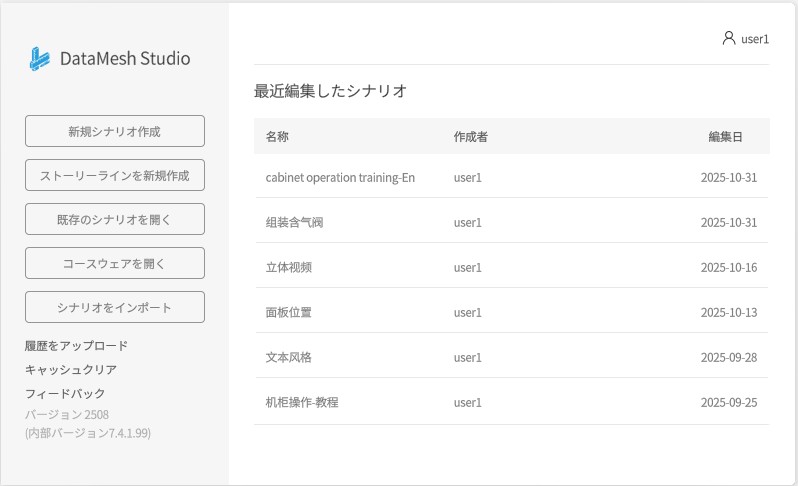798x486 pixels.
Task: Click ストーリーラインを新規作成 button
Action: coord(115,175)
